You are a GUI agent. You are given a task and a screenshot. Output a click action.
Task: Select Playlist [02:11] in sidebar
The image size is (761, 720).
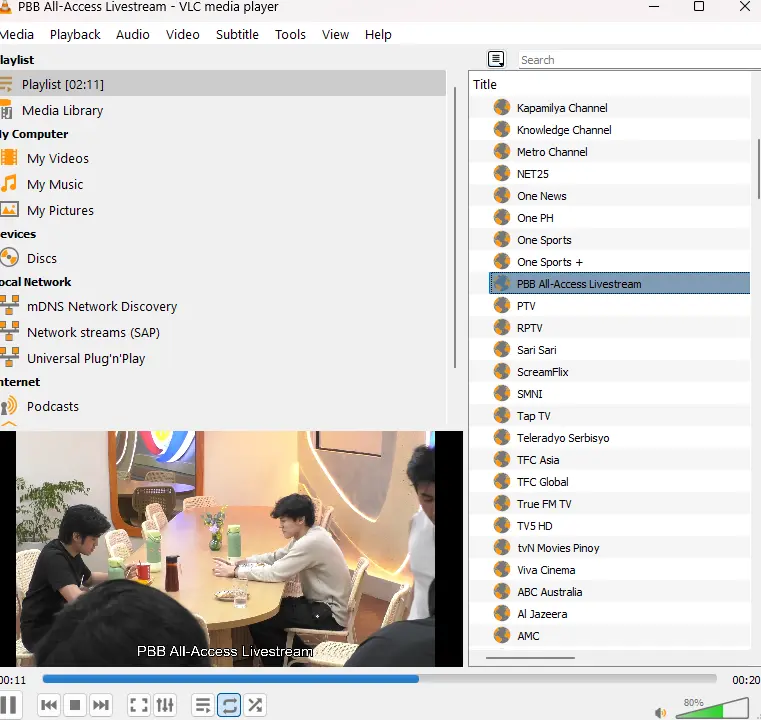pyautogui.click(x=223, y=84)
